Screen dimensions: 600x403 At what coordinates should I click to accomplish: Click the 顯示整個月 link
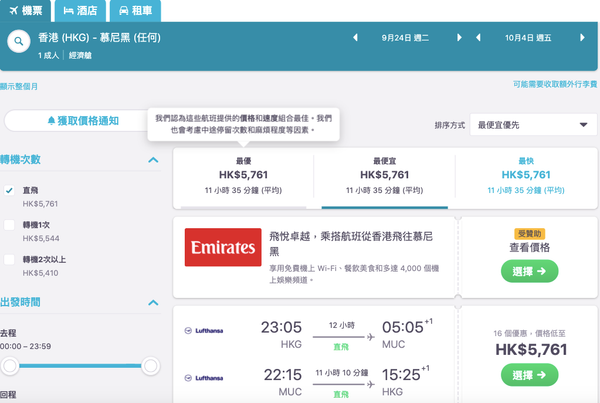tap(19, 86)
